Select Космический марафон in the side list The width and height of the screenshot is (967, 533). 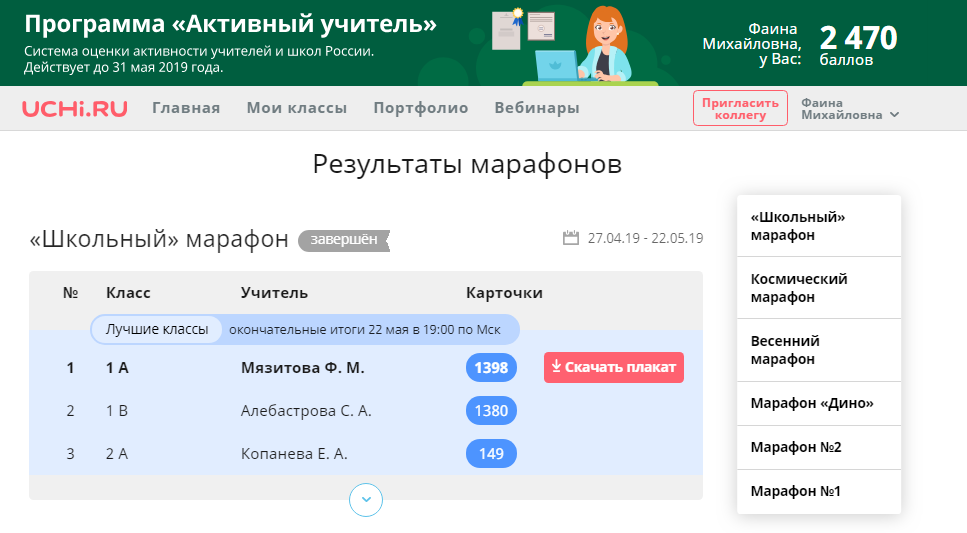(819, 287)
